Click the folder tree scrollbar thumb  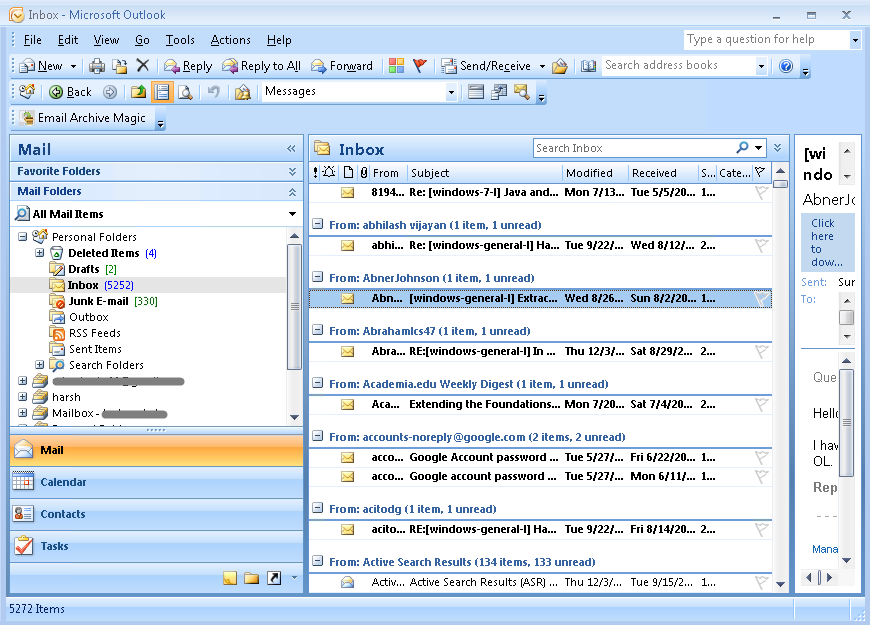tap(295, 306)
